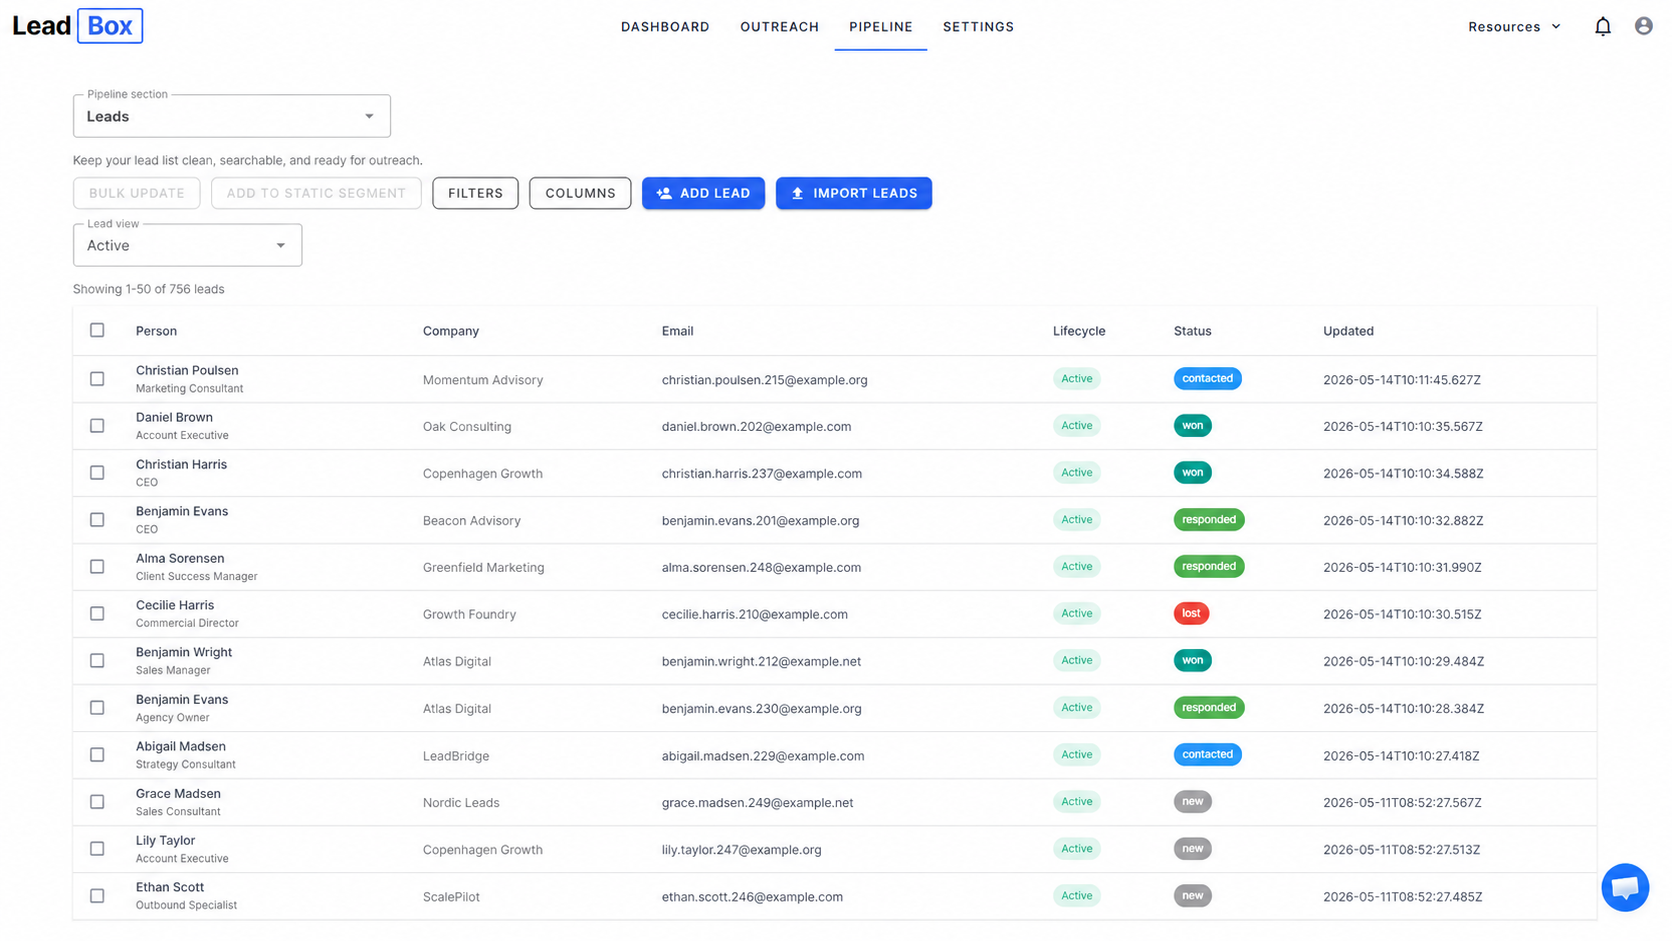The image size is (1672, 941).
Task: Click the Greenfield Marketing company cell
Action: coord(484,567)
